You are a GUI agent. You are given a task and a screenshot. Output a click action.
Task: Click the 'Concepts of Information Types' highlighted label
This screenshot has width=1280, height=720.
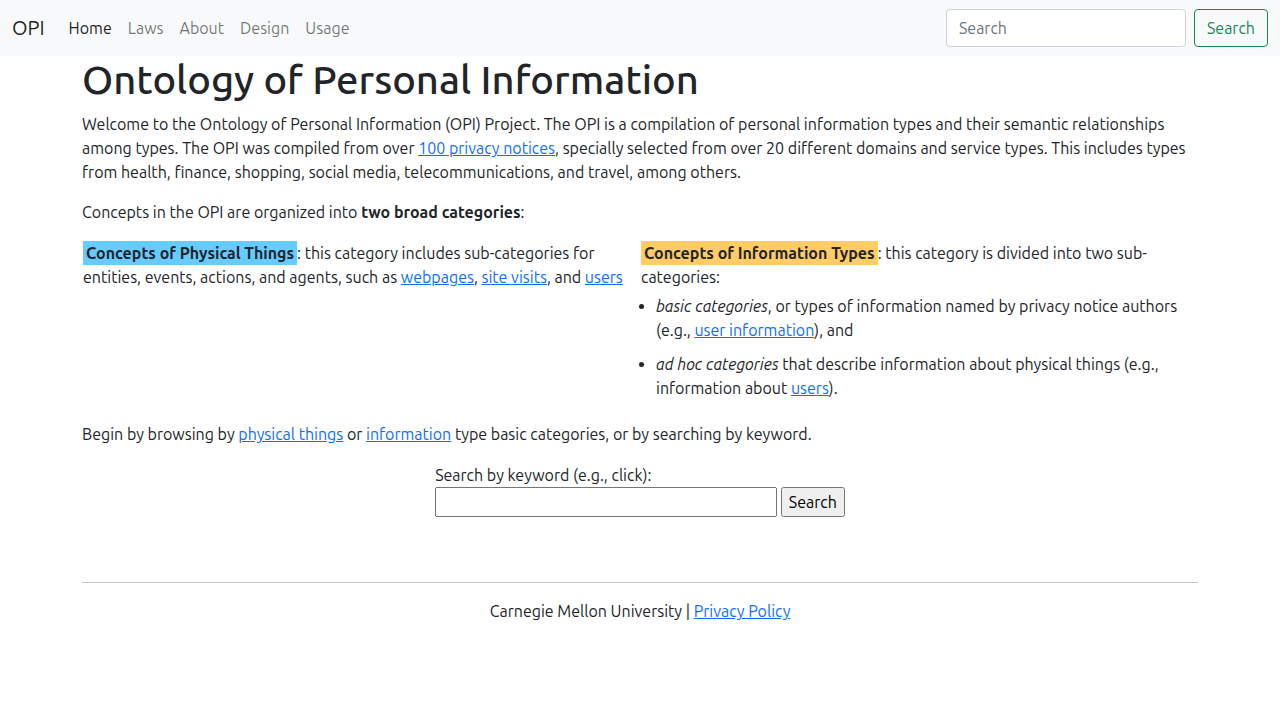759,253
